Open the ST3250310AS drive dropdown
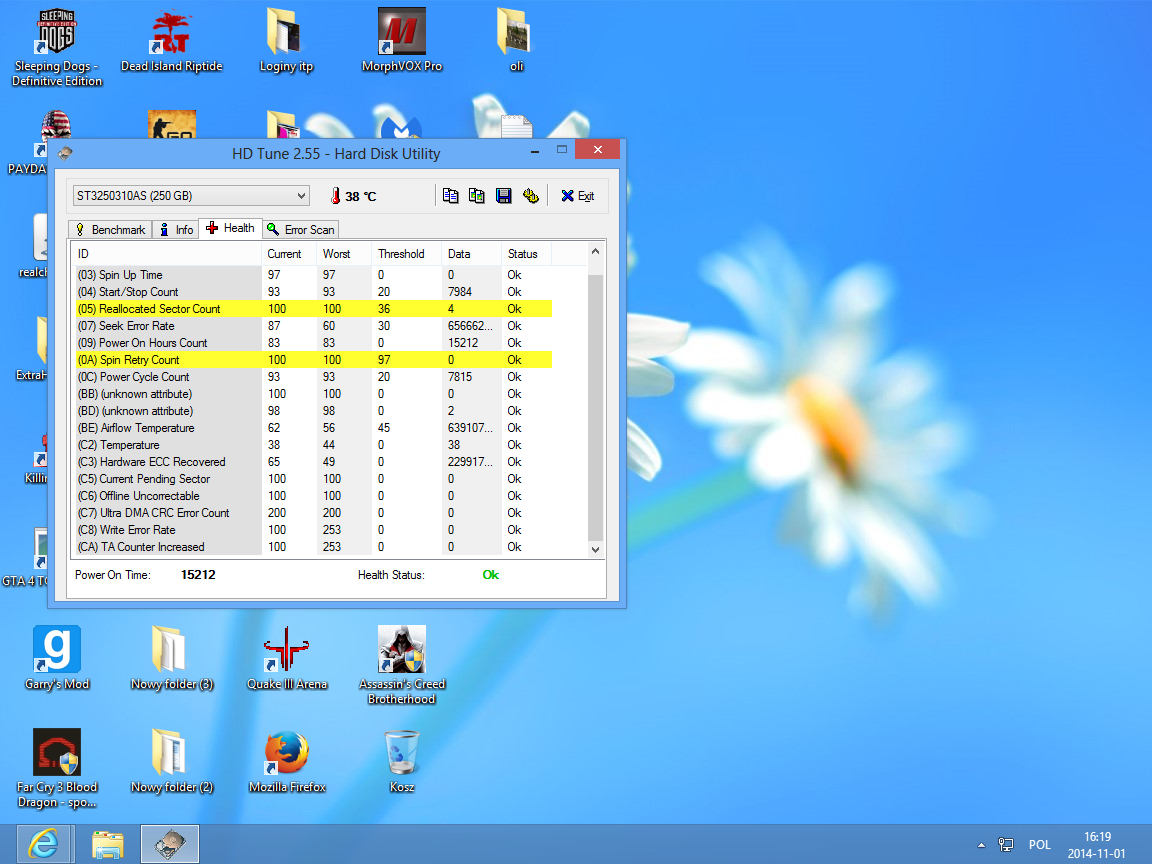This screenshot has width=1152, height=864. coord(191,195)
